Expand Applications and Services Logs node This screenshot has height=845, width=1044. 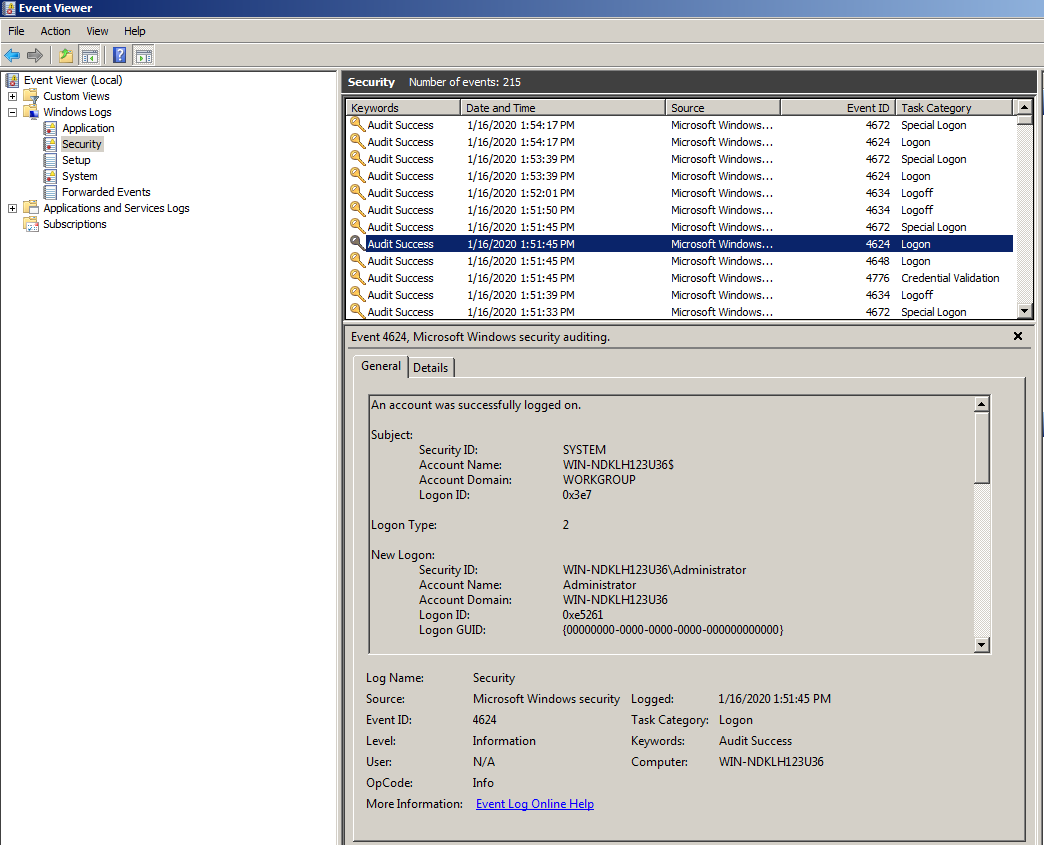(x=12, y=208)
